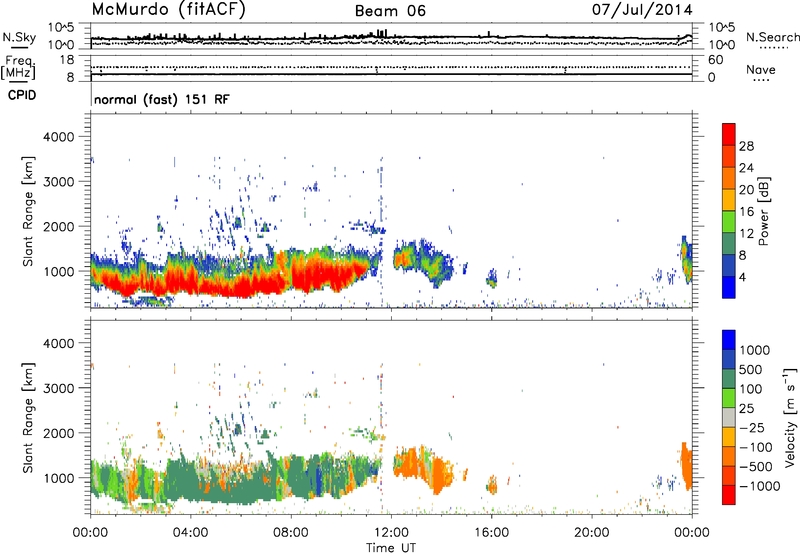This screenshot has width=800, height=554.
Task: Click the '4000' tick in power panel
Action: [58, 137]
